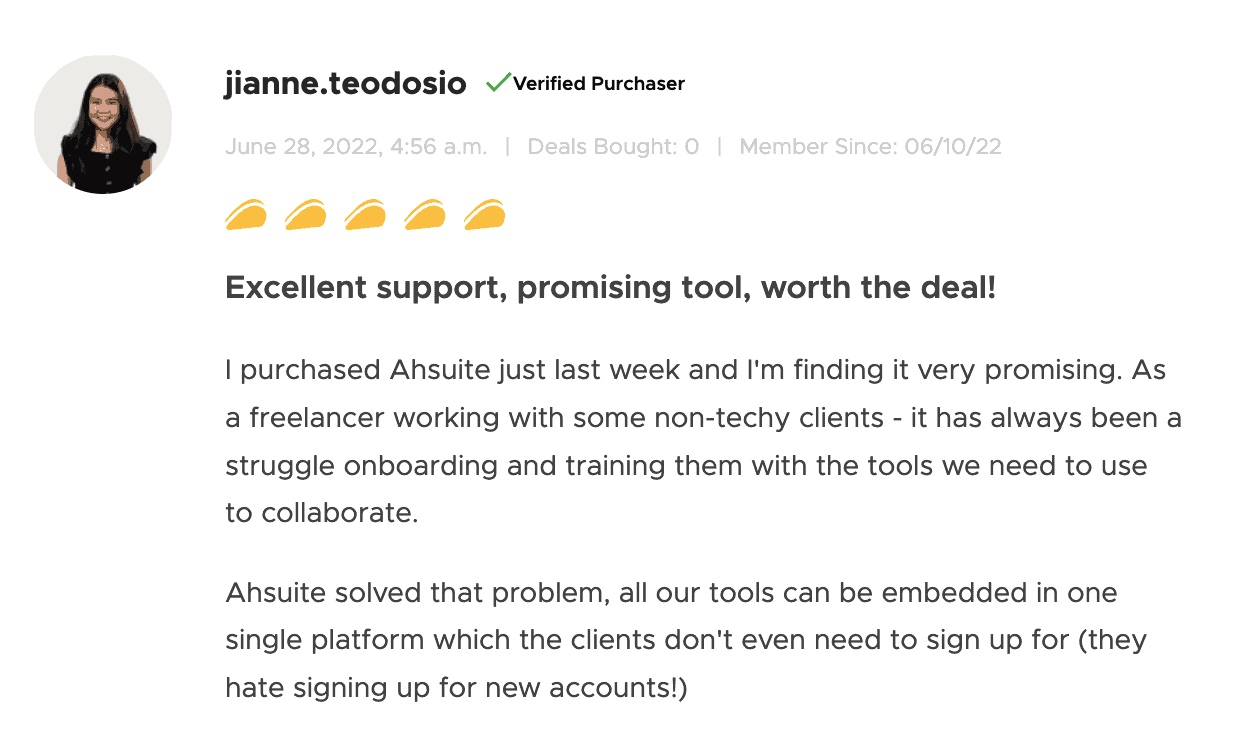Click the line starting "I purchased Ahsuite"
The image size is (1238, 736).
click(x=695, y=370)
